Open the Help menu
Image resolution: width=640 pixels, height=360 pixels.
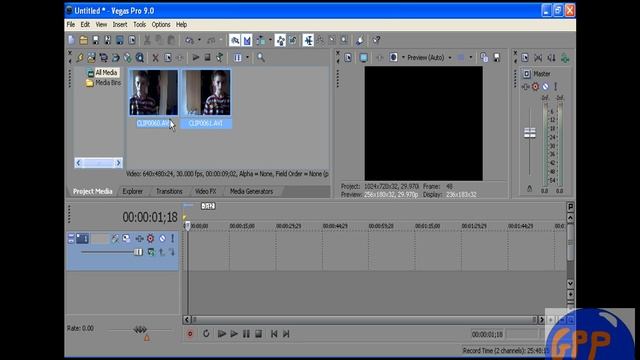(182, 24)
